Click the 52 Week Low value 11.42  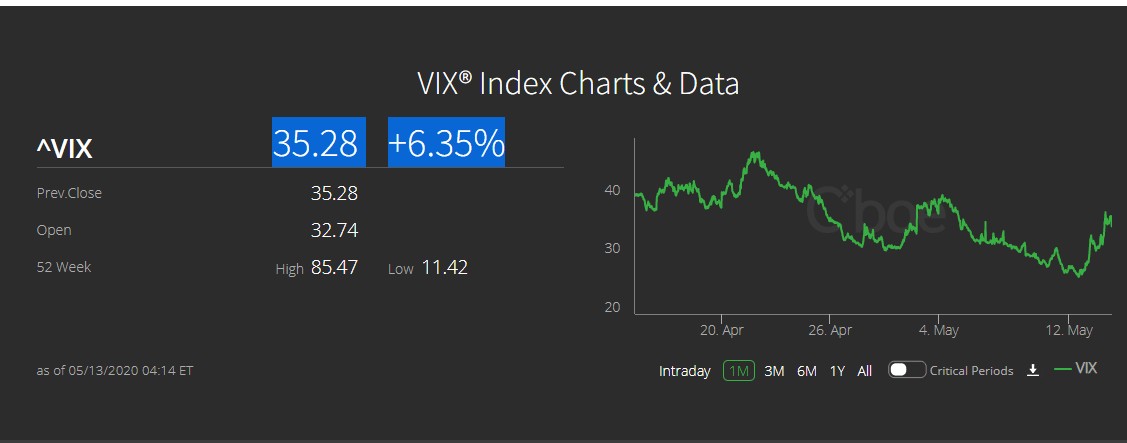click(444, 267)
